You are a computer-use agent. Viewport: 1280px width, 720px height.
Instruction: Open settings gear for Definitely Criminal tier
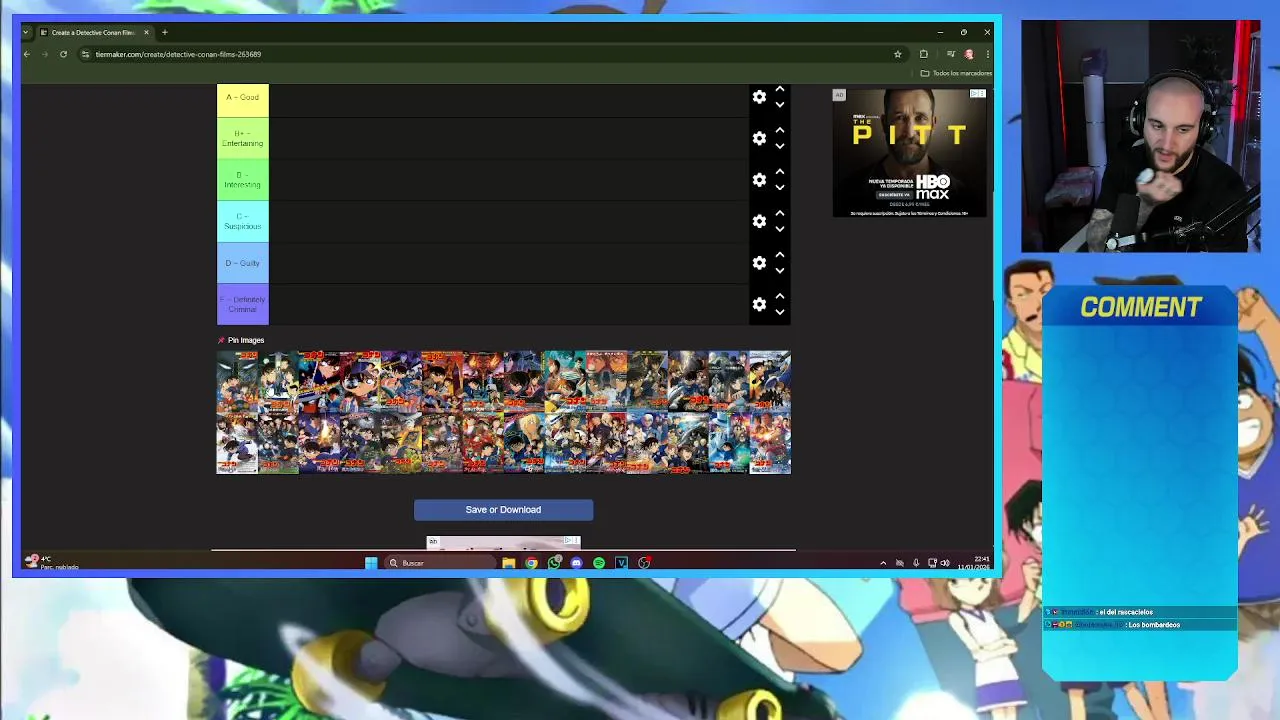click(x=759, y=304)
